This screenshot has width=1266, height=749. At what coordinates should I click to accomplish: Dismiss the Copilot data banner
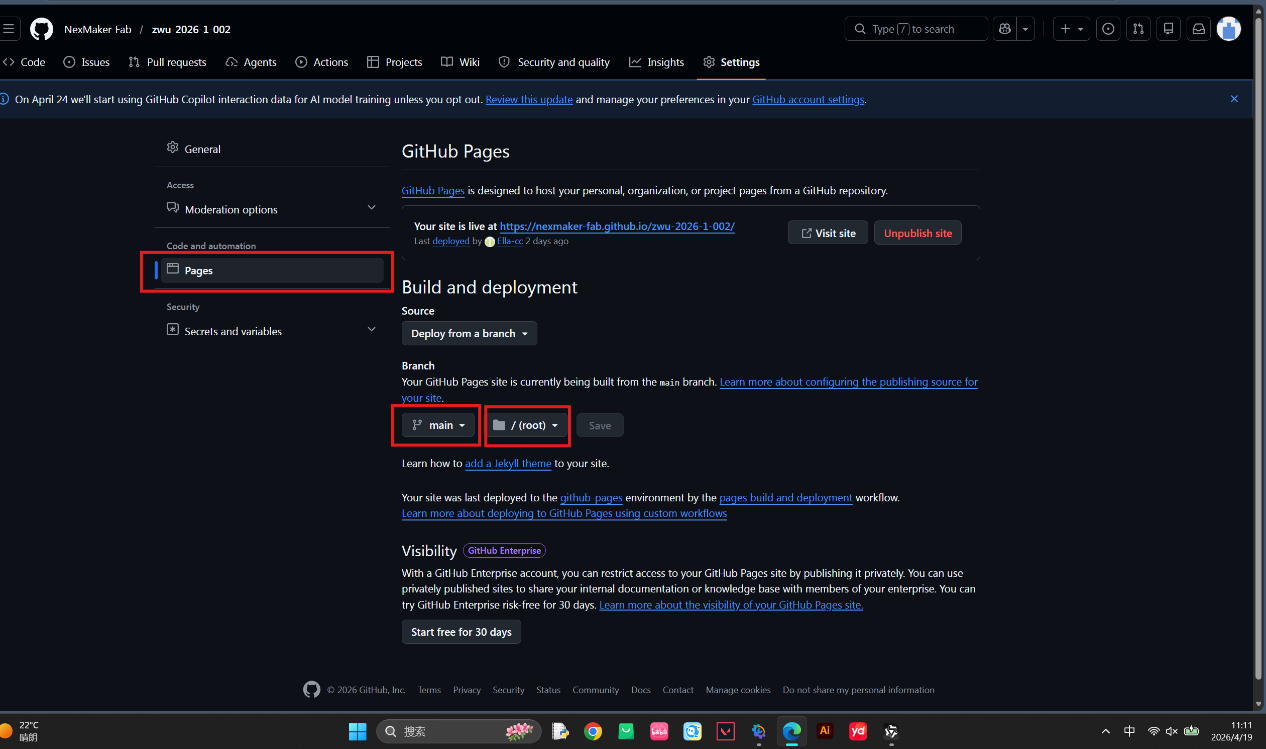coord(1234,99)
